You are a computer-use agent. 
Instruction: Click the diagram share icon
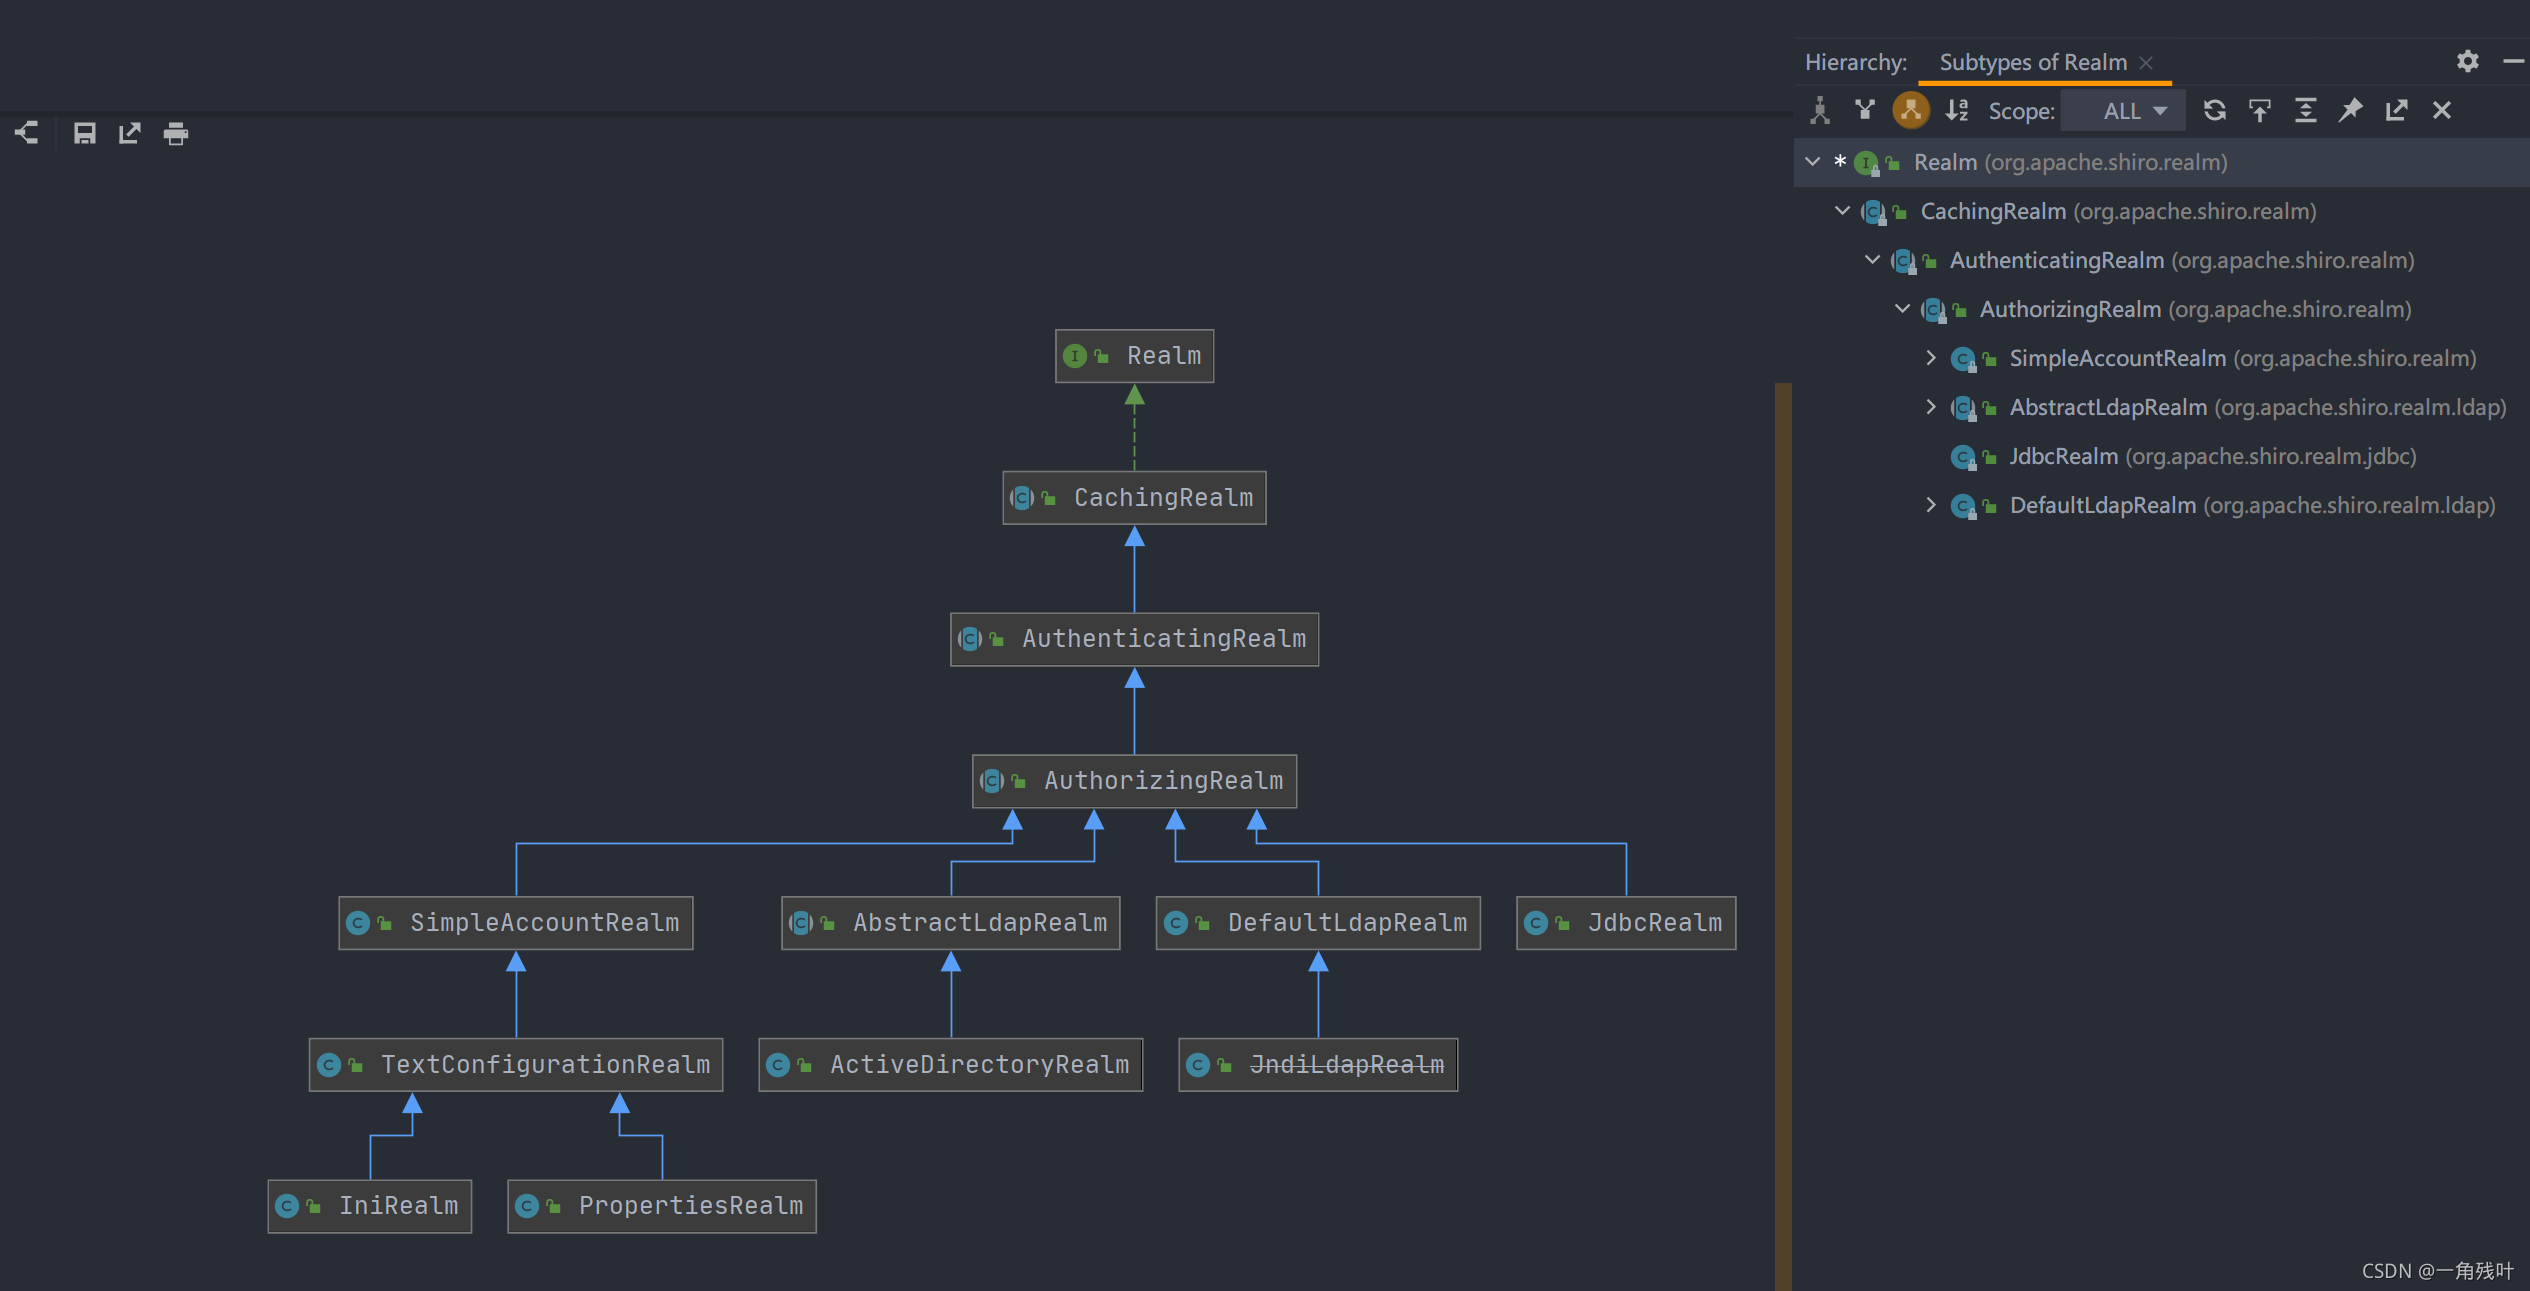coord(27,133)
